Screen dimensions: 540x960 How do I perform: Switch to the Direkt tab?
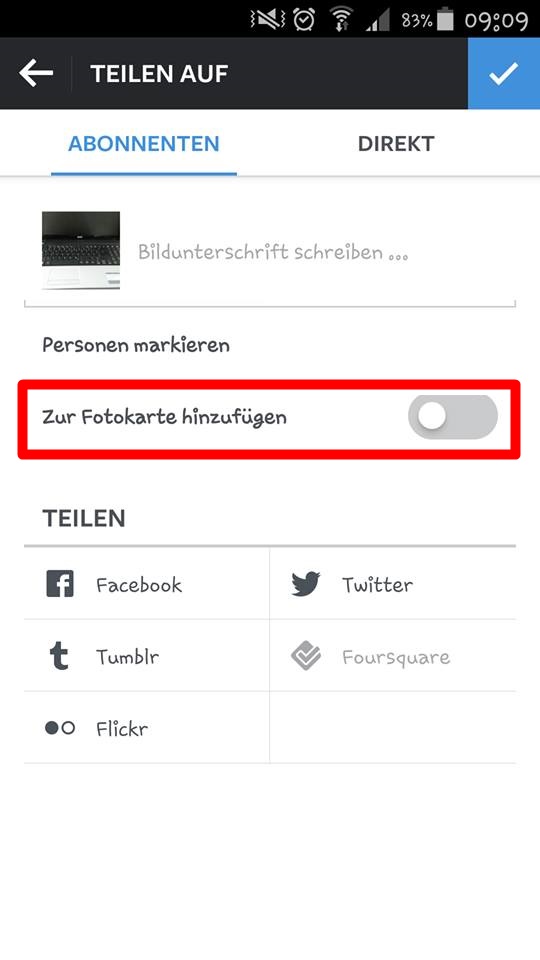tap(396, 144)
